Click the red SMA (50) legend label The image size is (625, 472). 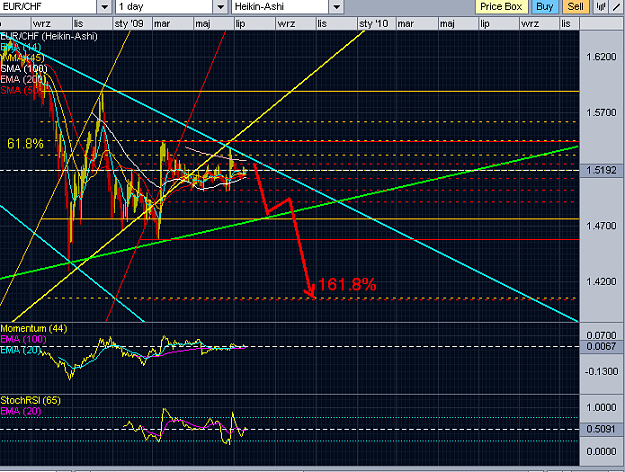tap(22, 90)
